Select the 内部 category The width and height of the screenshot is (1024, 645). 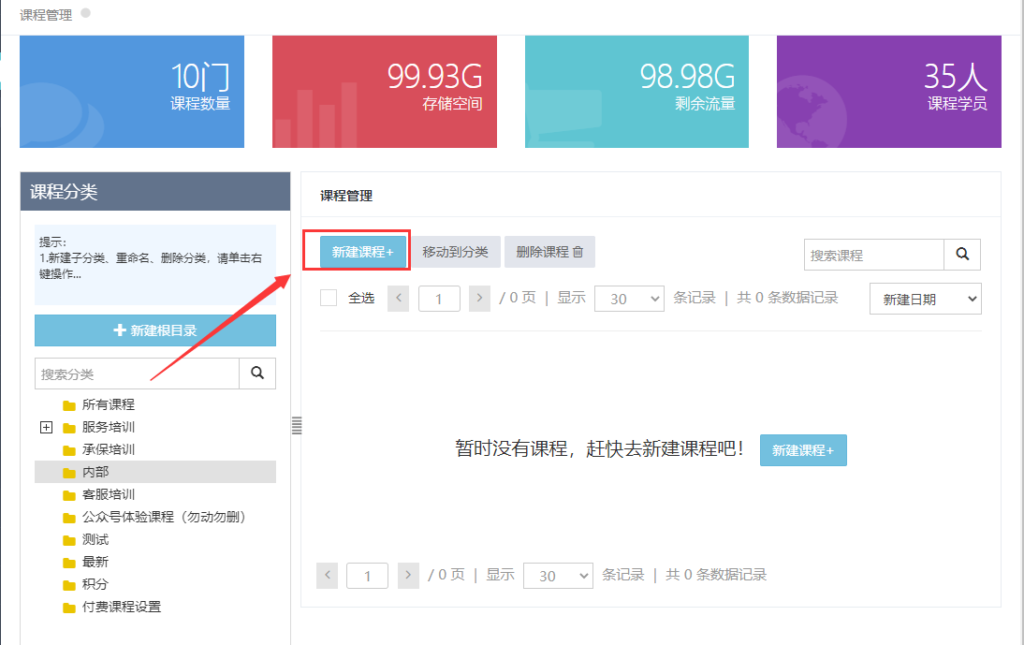click(x=95, y=472)
